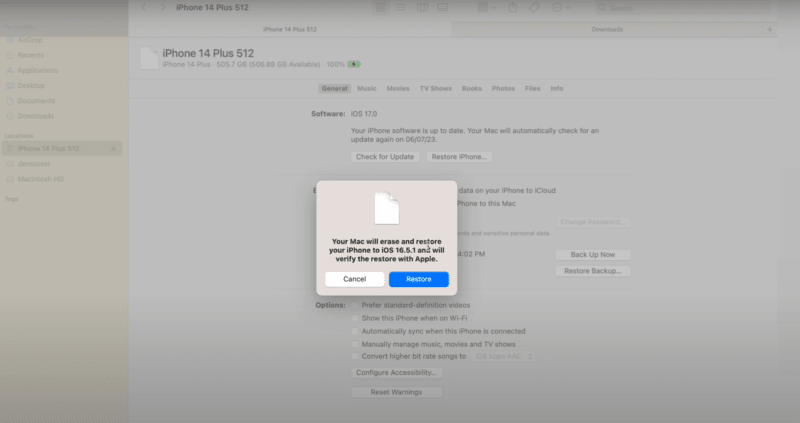Click the battery charging indicator icon
The width and height of the screenshot is (800, 423).
click(354, 64)
